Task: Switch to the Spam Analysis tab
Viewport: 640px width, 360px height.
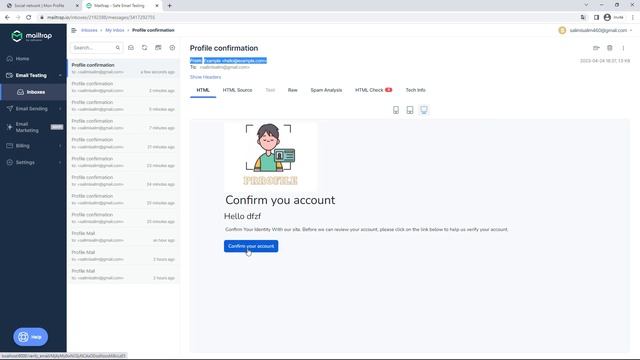Action: click(326, 90)
